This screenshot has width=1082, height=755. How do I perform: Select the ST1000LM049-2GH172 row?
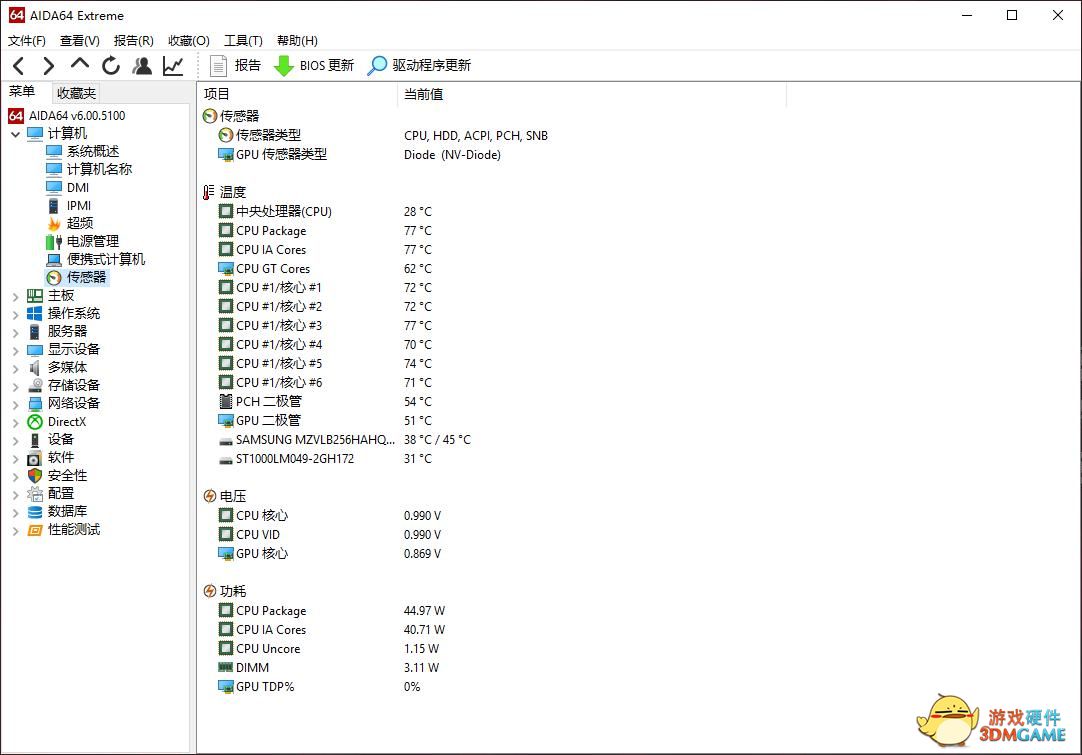(286, 458)
